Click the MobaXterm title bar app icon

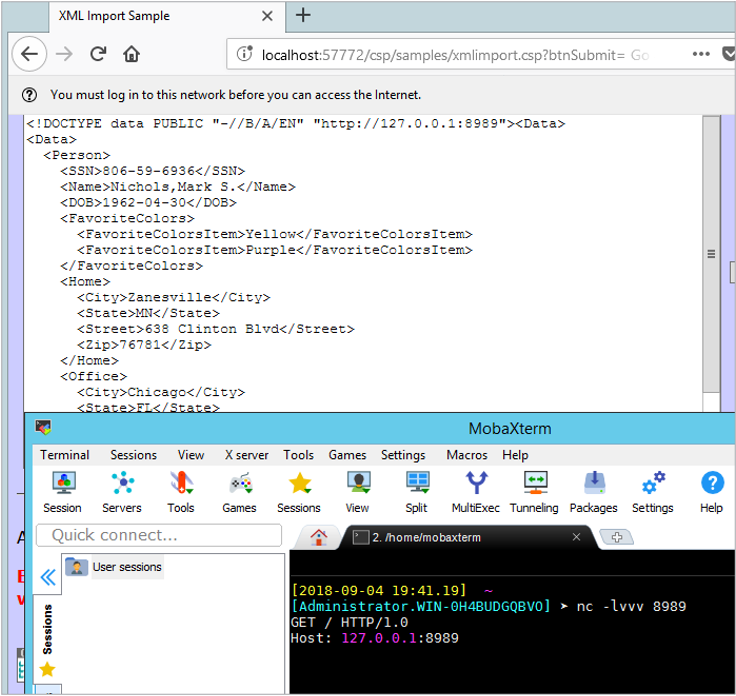point(43,428)
